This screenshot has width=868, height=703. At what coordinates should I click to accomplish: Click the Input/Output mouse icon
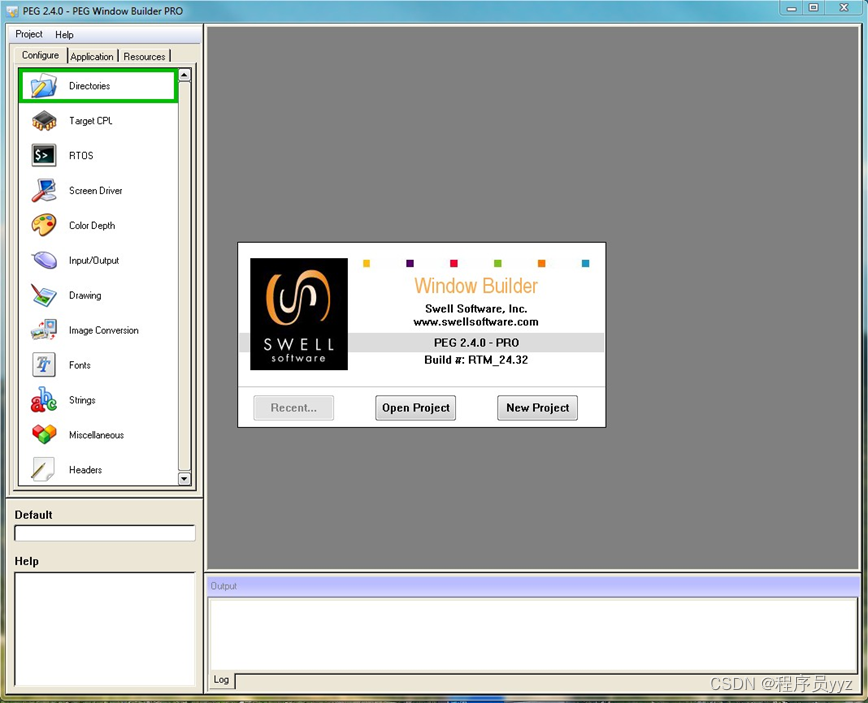[x=44, y=260]
